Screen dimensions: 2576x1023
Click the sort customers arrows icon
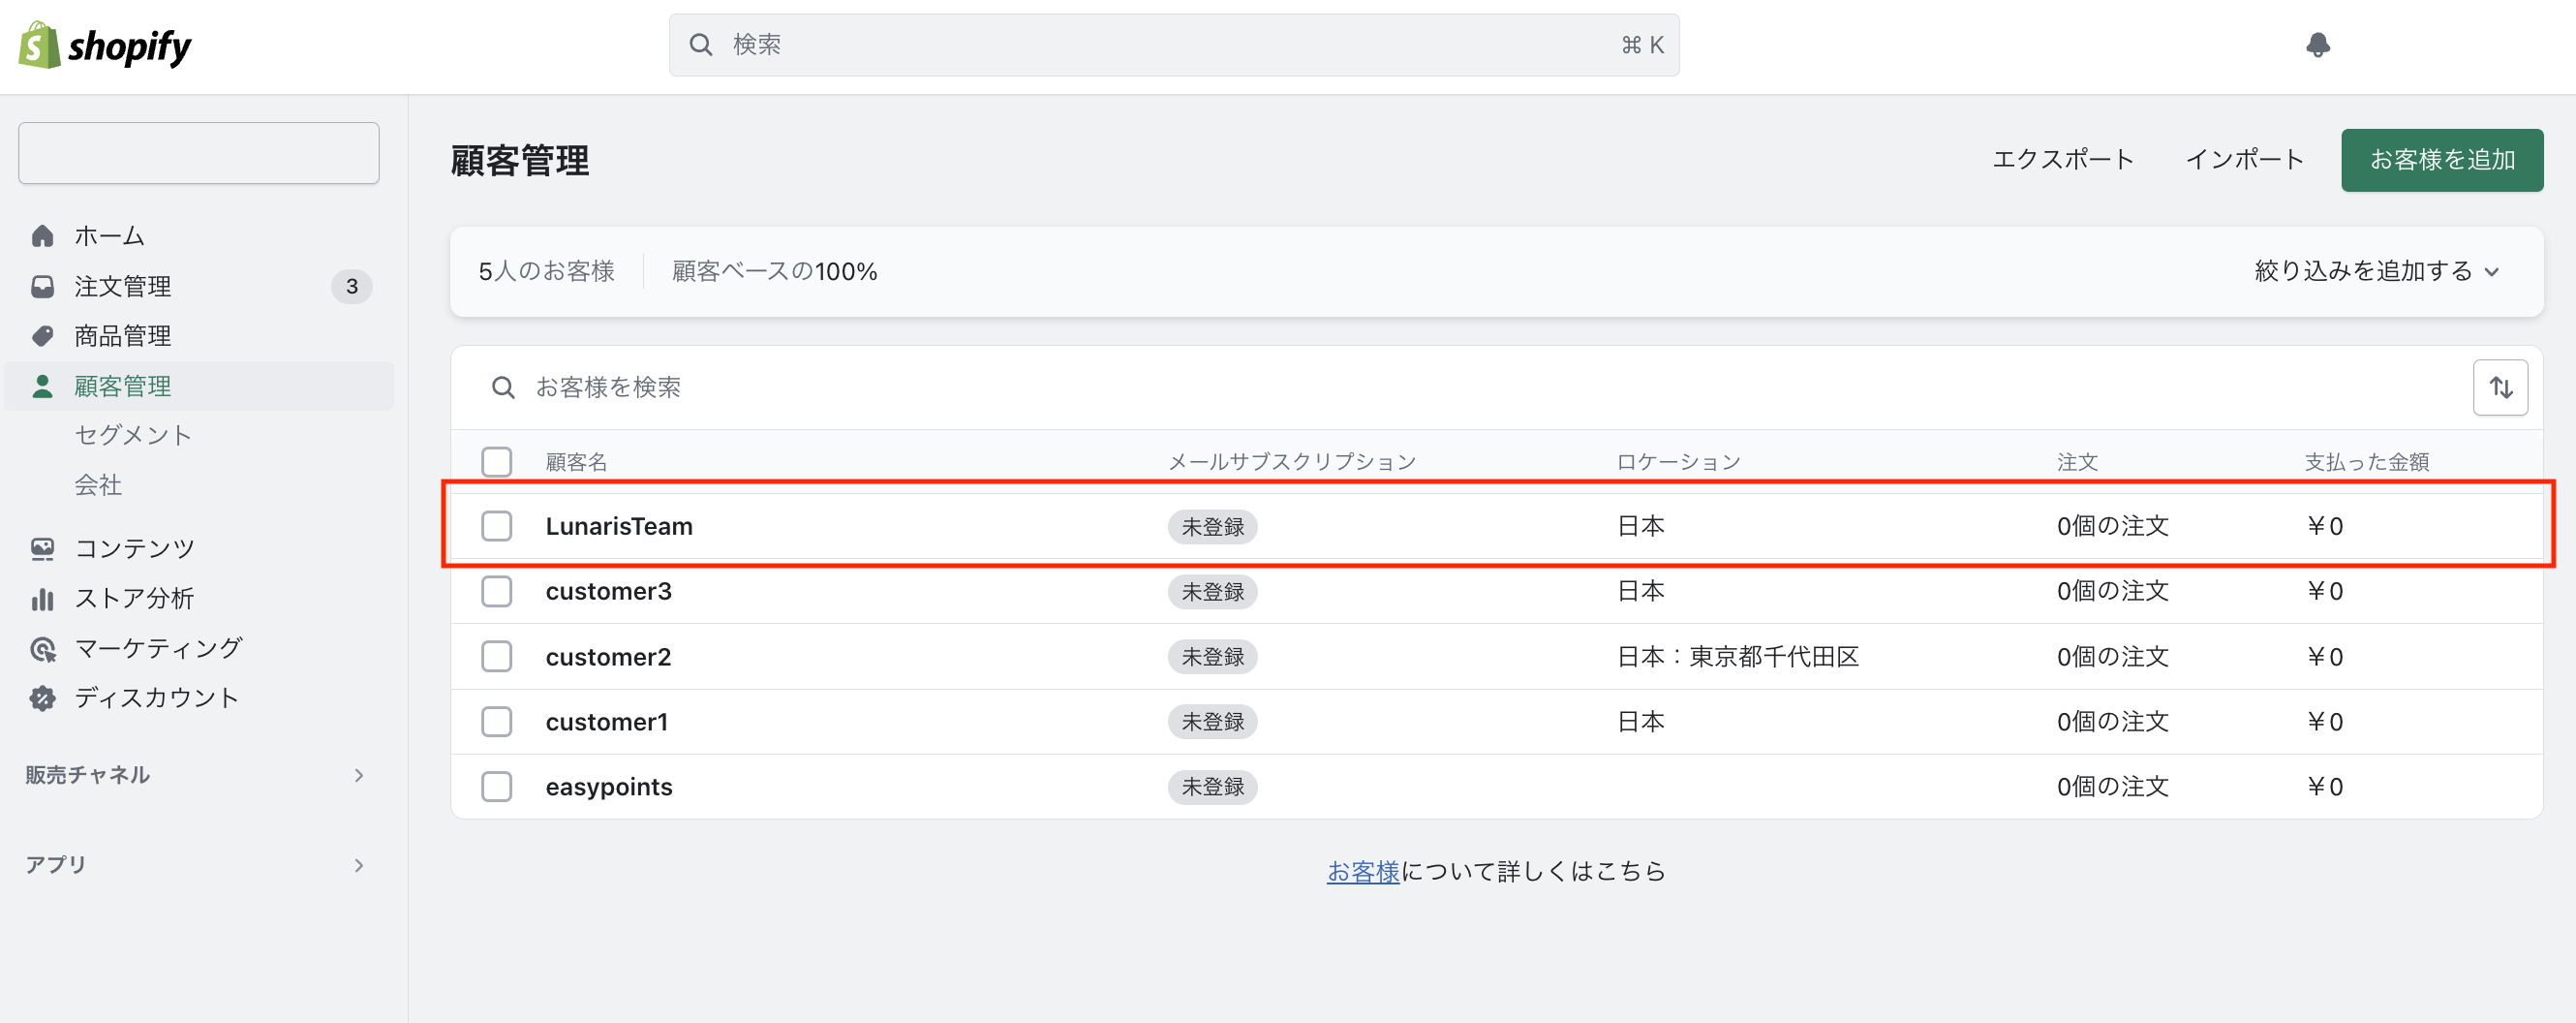point(2499,387)
